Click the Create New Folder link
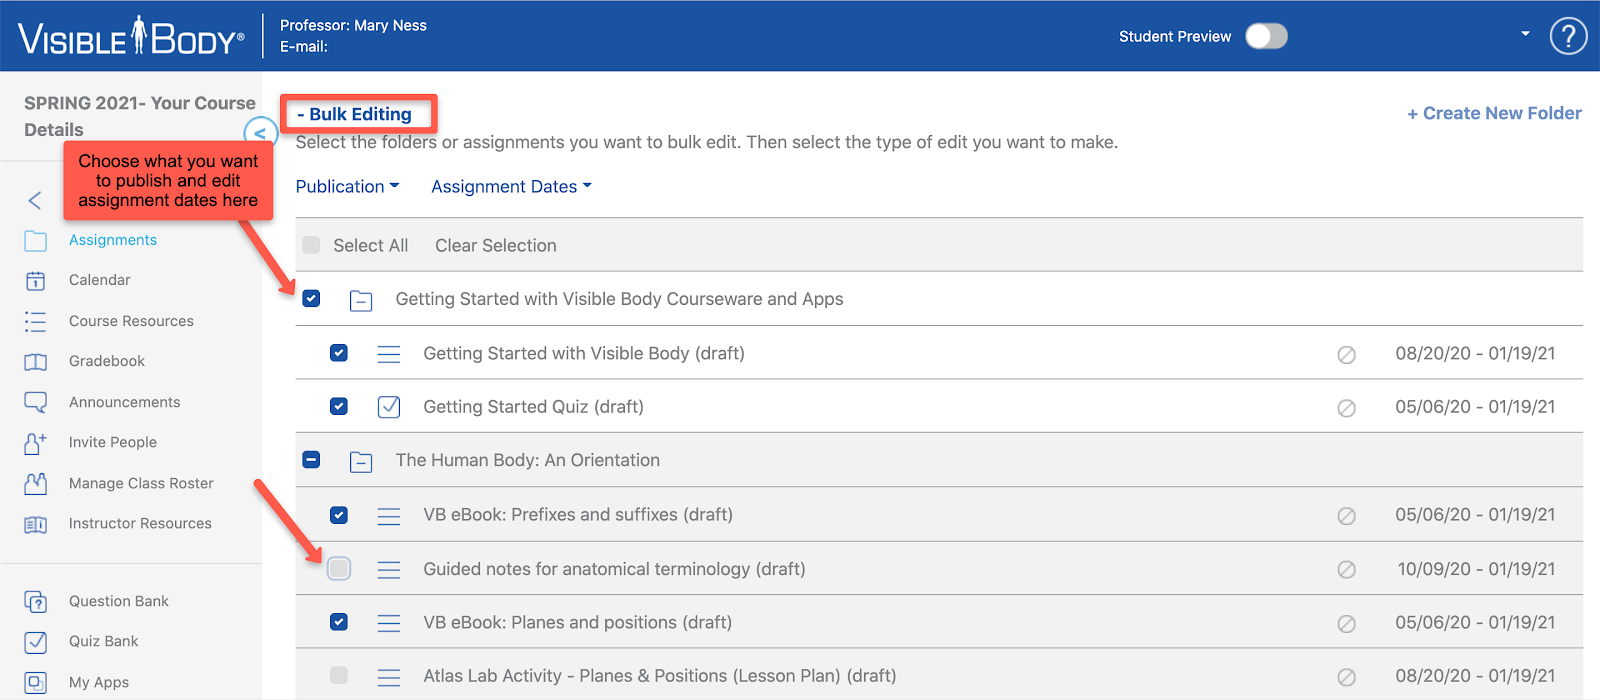 click(1494, 113)
